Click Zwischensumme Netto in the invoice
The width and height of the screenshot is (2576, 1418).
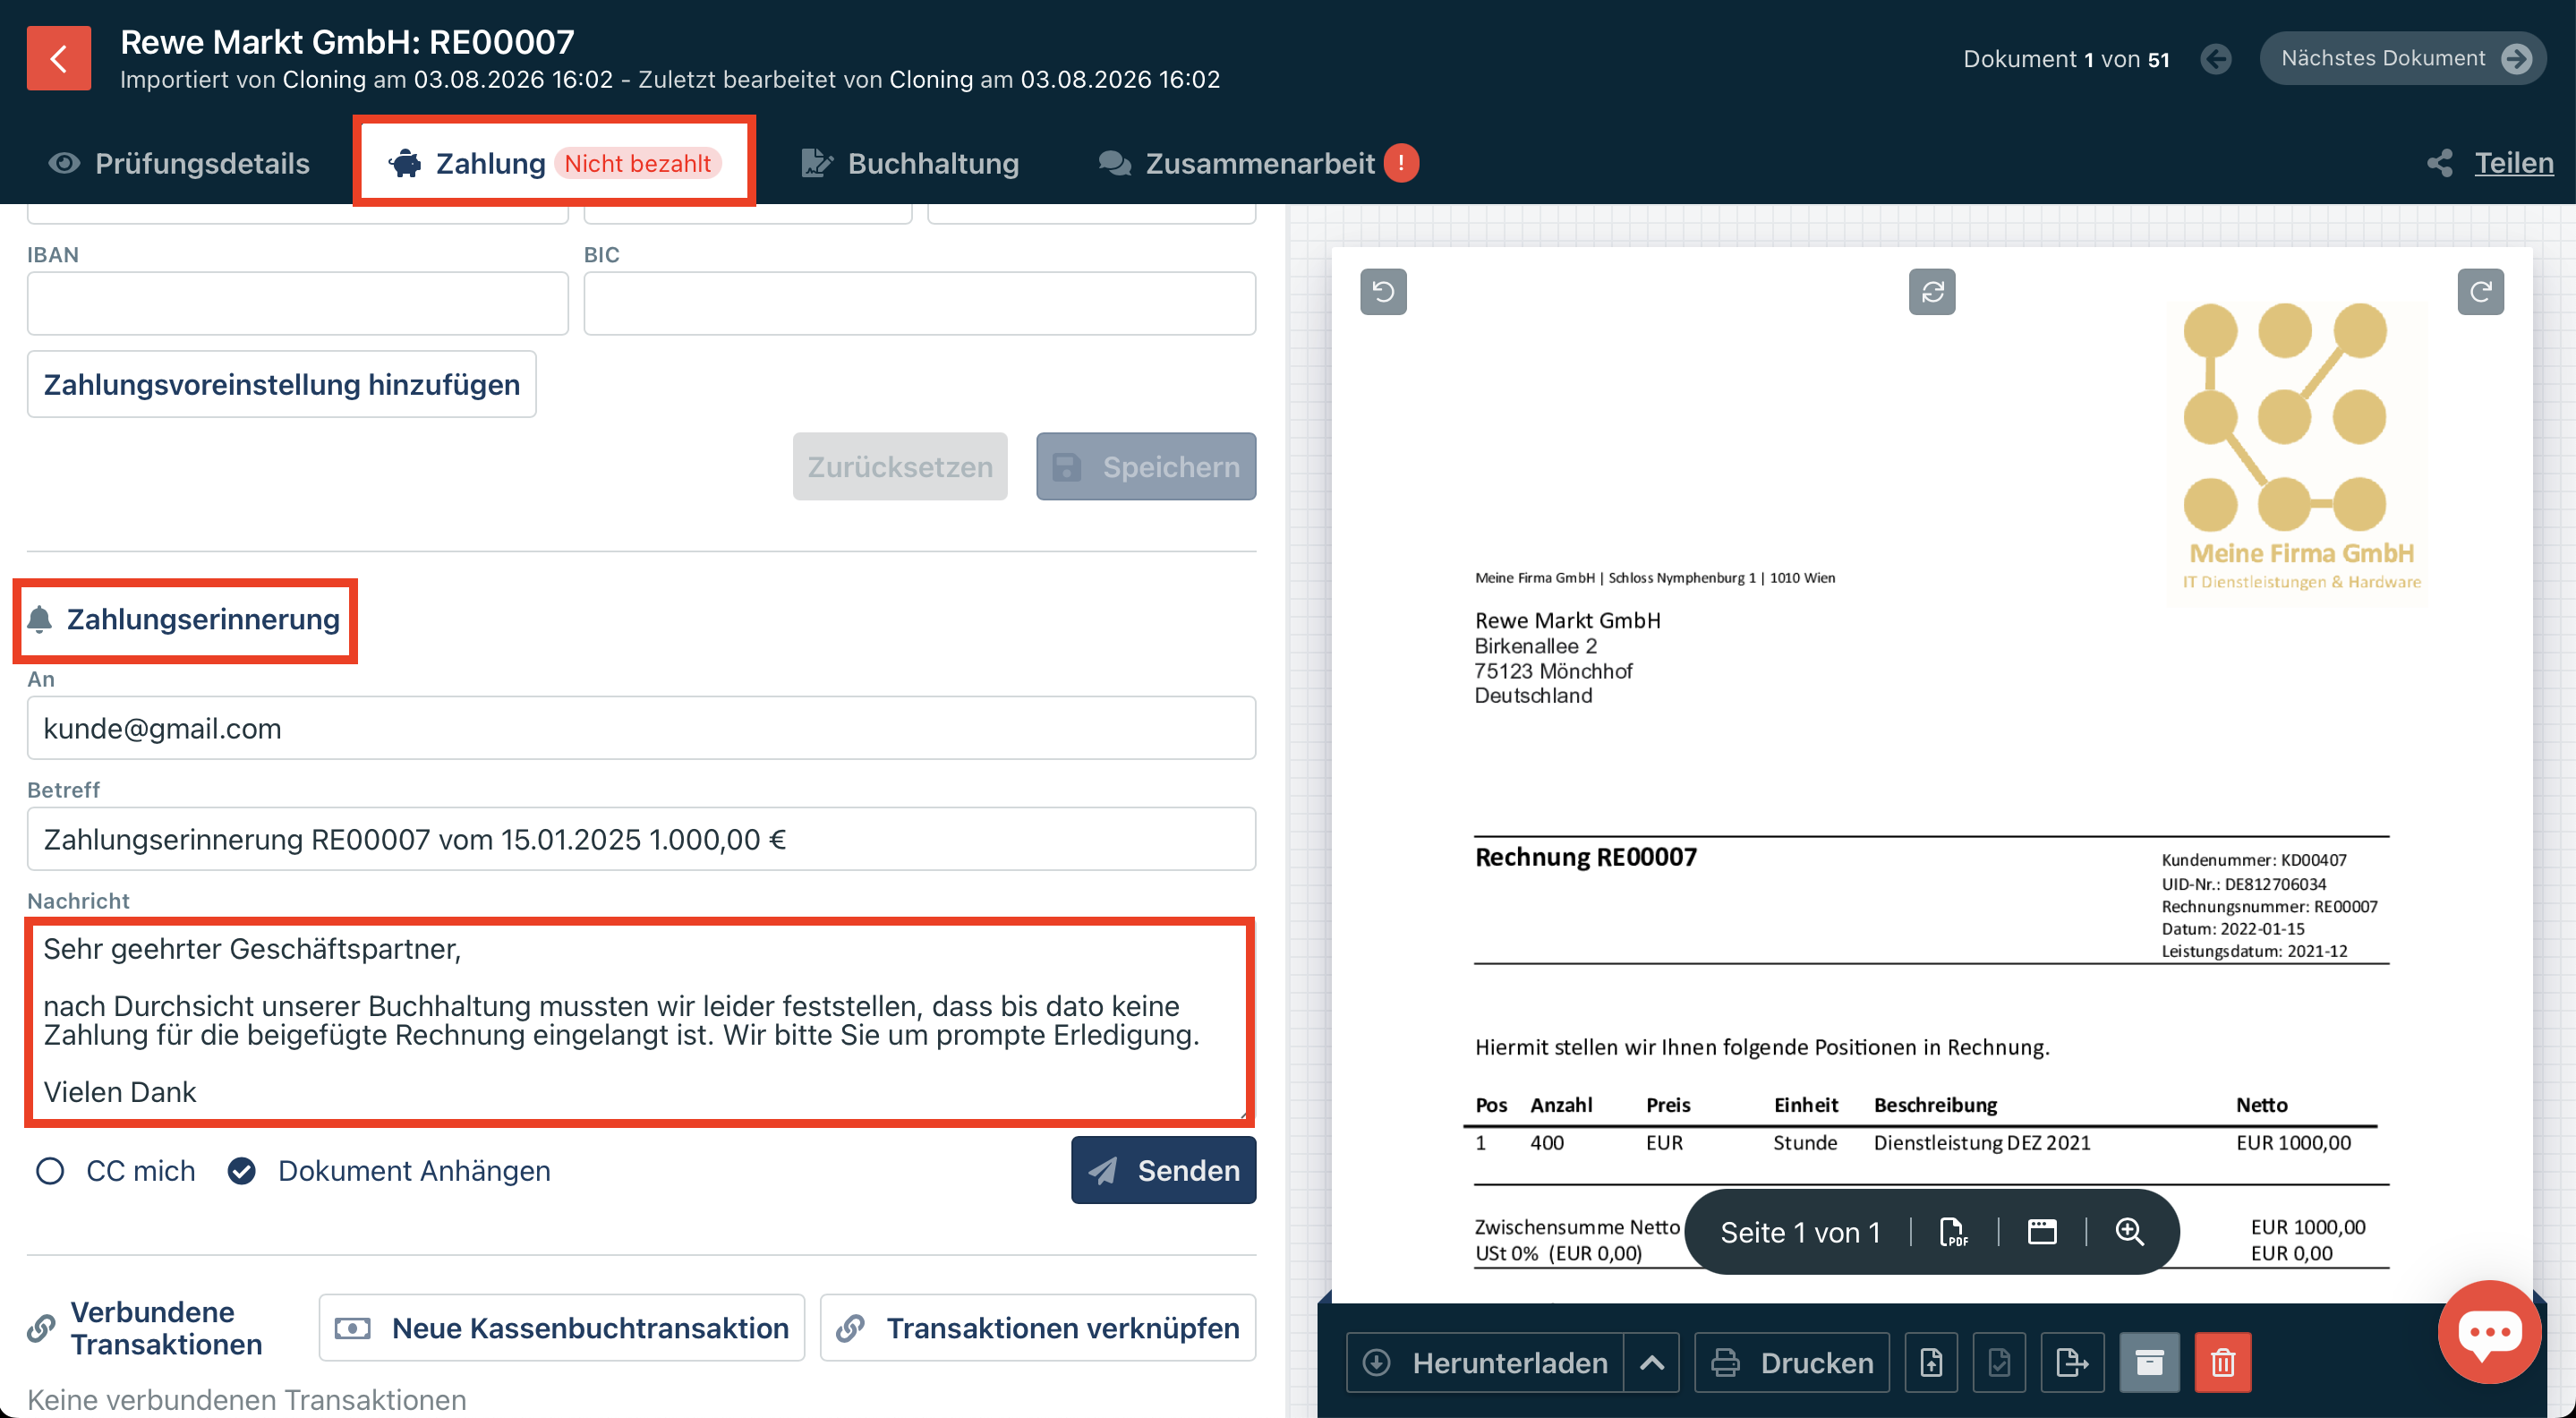1577,1227
